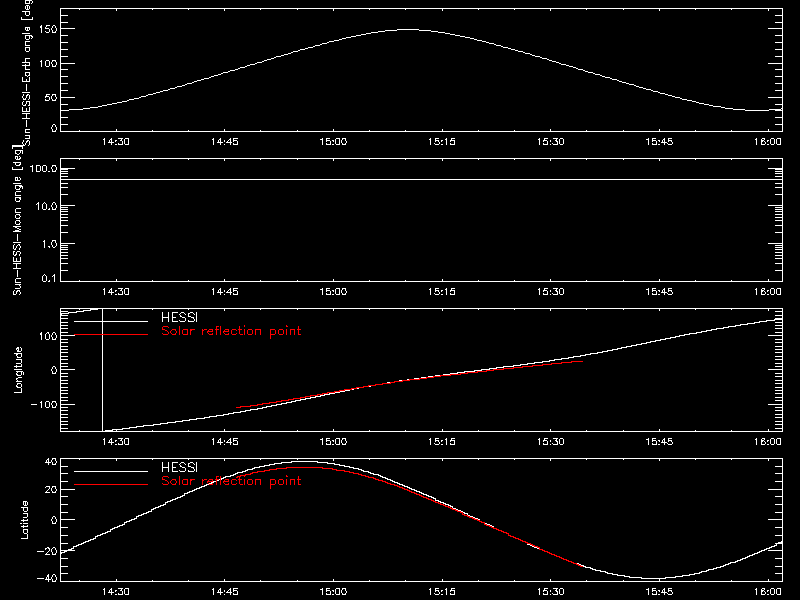Click the flat Sun-HESSI-Moon angle line
Image resolution: width=800 pixels, height=600 pixels.
(421, 180)
